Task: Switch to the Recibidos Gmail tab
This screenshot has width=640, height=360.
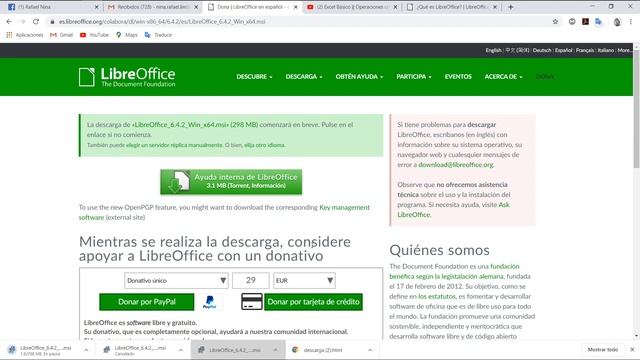Action: pyautogui.click(x=151, y=7)
